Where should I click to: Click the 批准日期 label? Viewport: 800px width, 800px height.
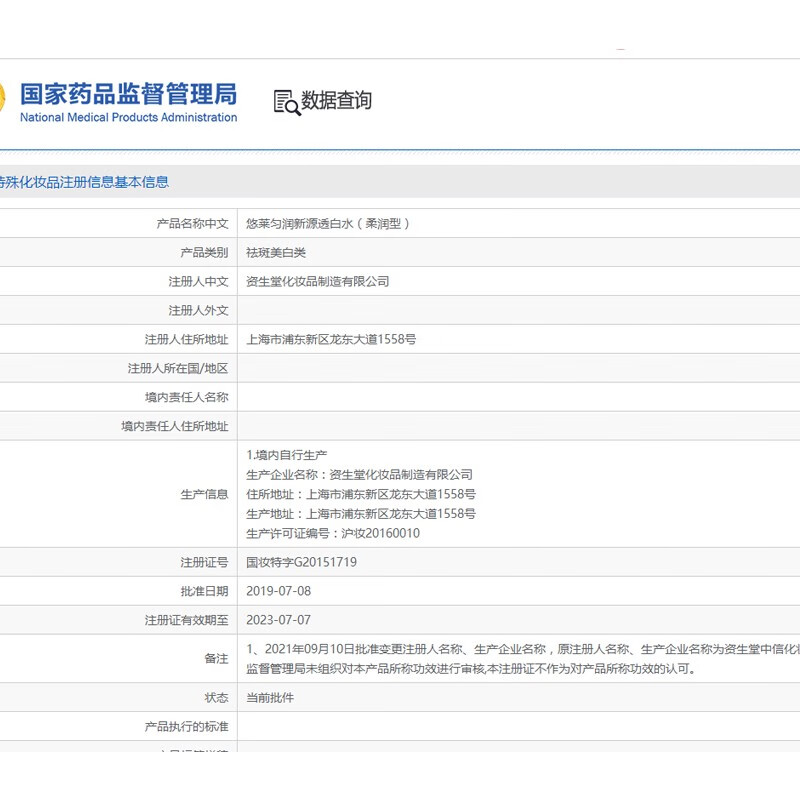tap(204, 592)
